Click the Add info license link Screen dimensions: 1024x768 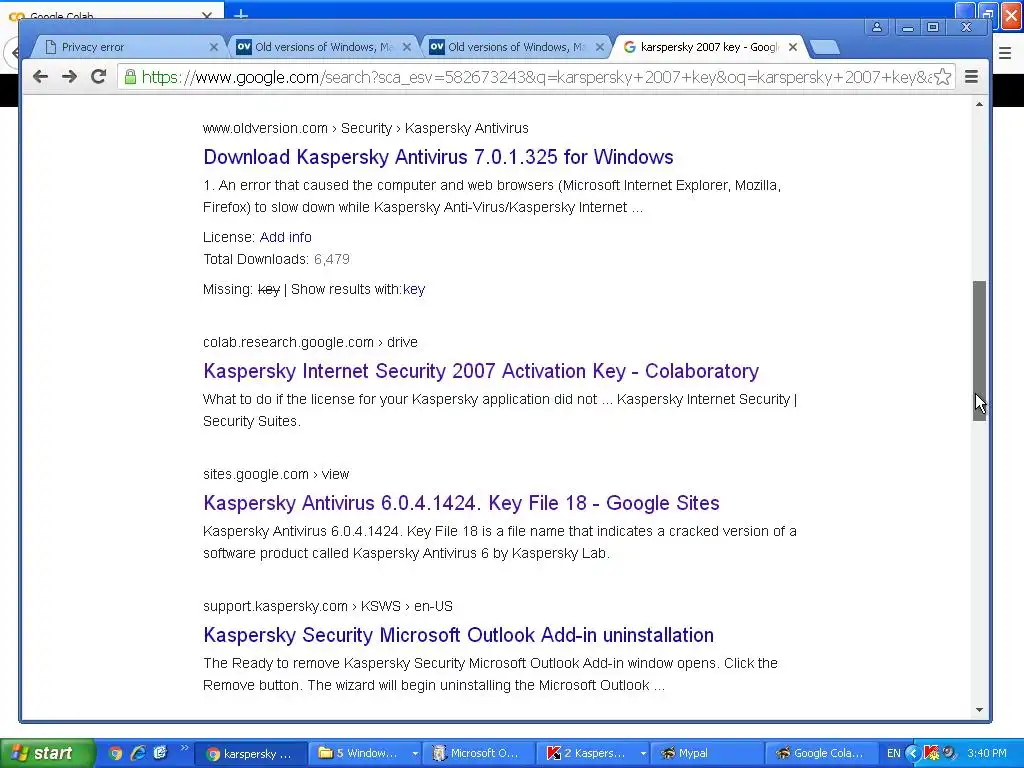(x=285, y=237)
